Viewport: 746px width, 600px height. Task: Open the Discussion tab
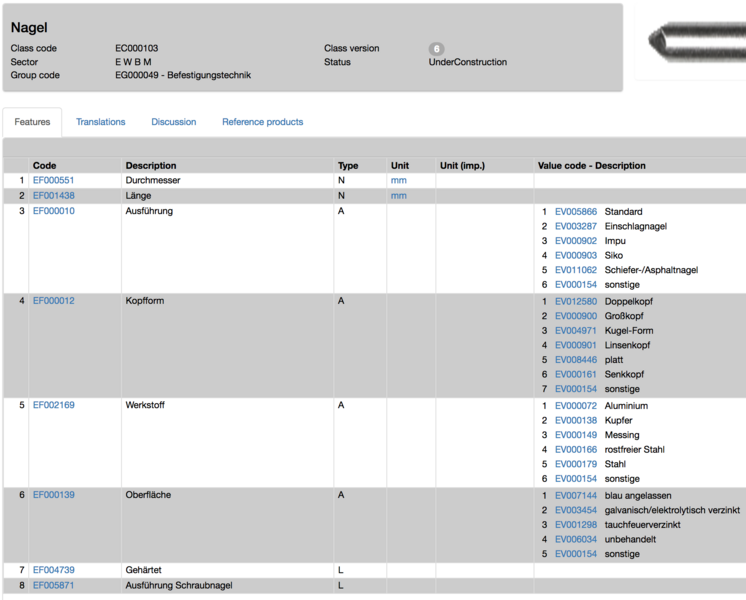pos(174,122)
